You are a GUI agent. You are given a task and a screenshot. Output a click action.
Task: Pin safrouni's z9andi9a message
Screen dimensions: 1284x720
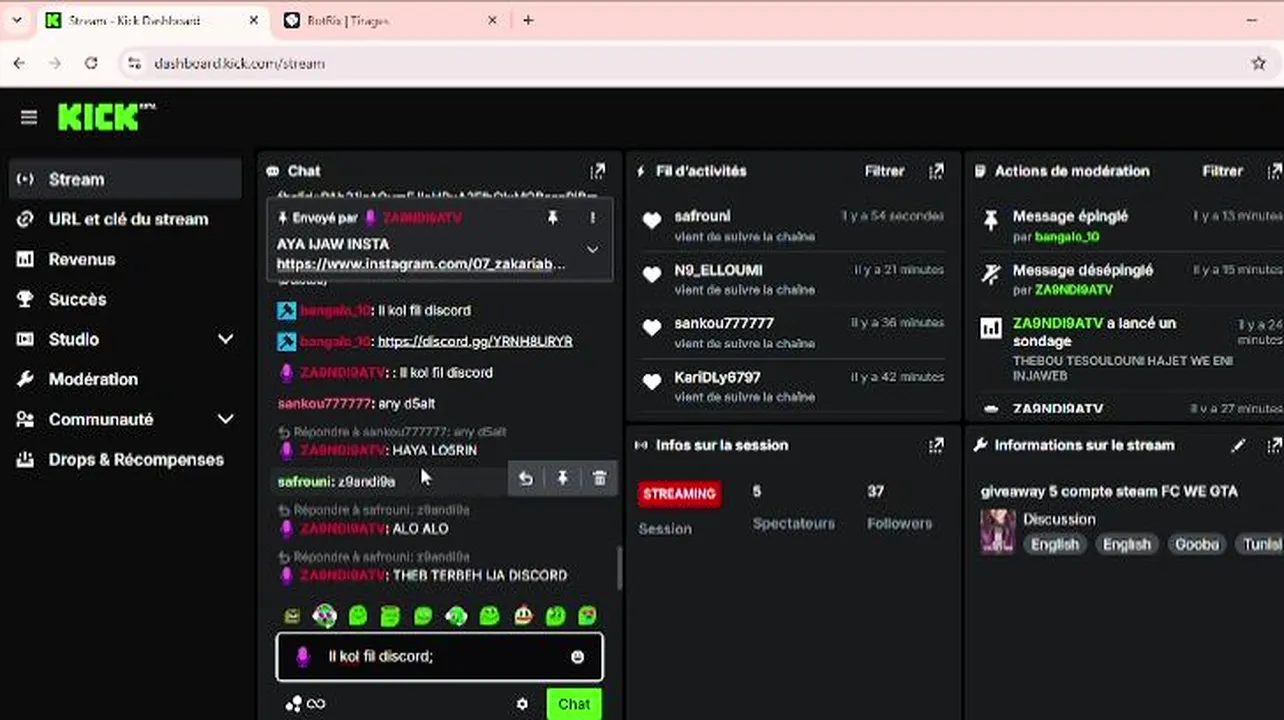pyautogui.click(x=563, y=479)
